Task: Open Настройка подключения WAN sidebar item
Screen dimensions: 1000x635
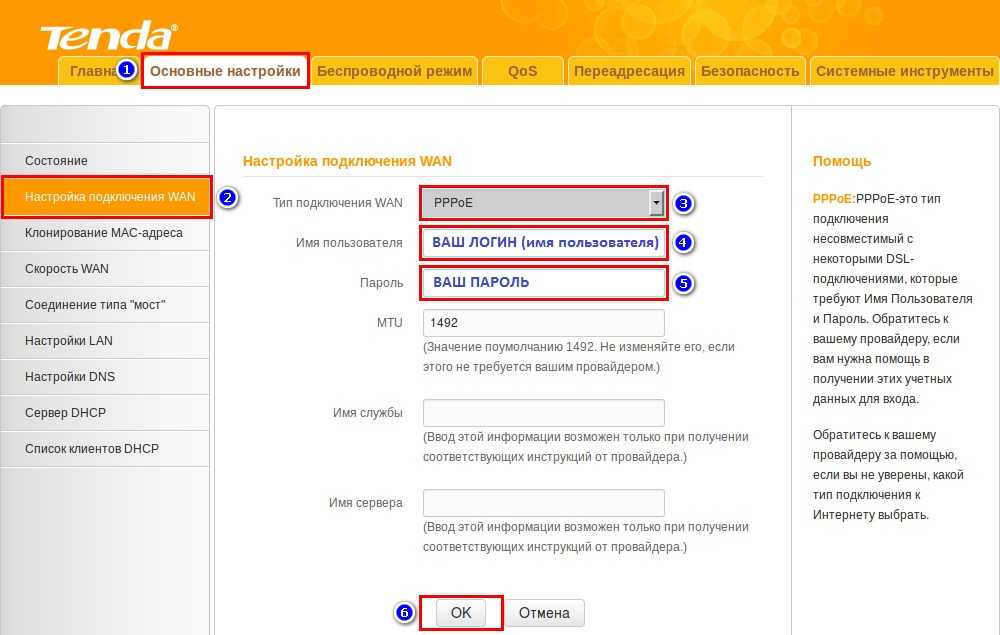Action: click(110, 197)
